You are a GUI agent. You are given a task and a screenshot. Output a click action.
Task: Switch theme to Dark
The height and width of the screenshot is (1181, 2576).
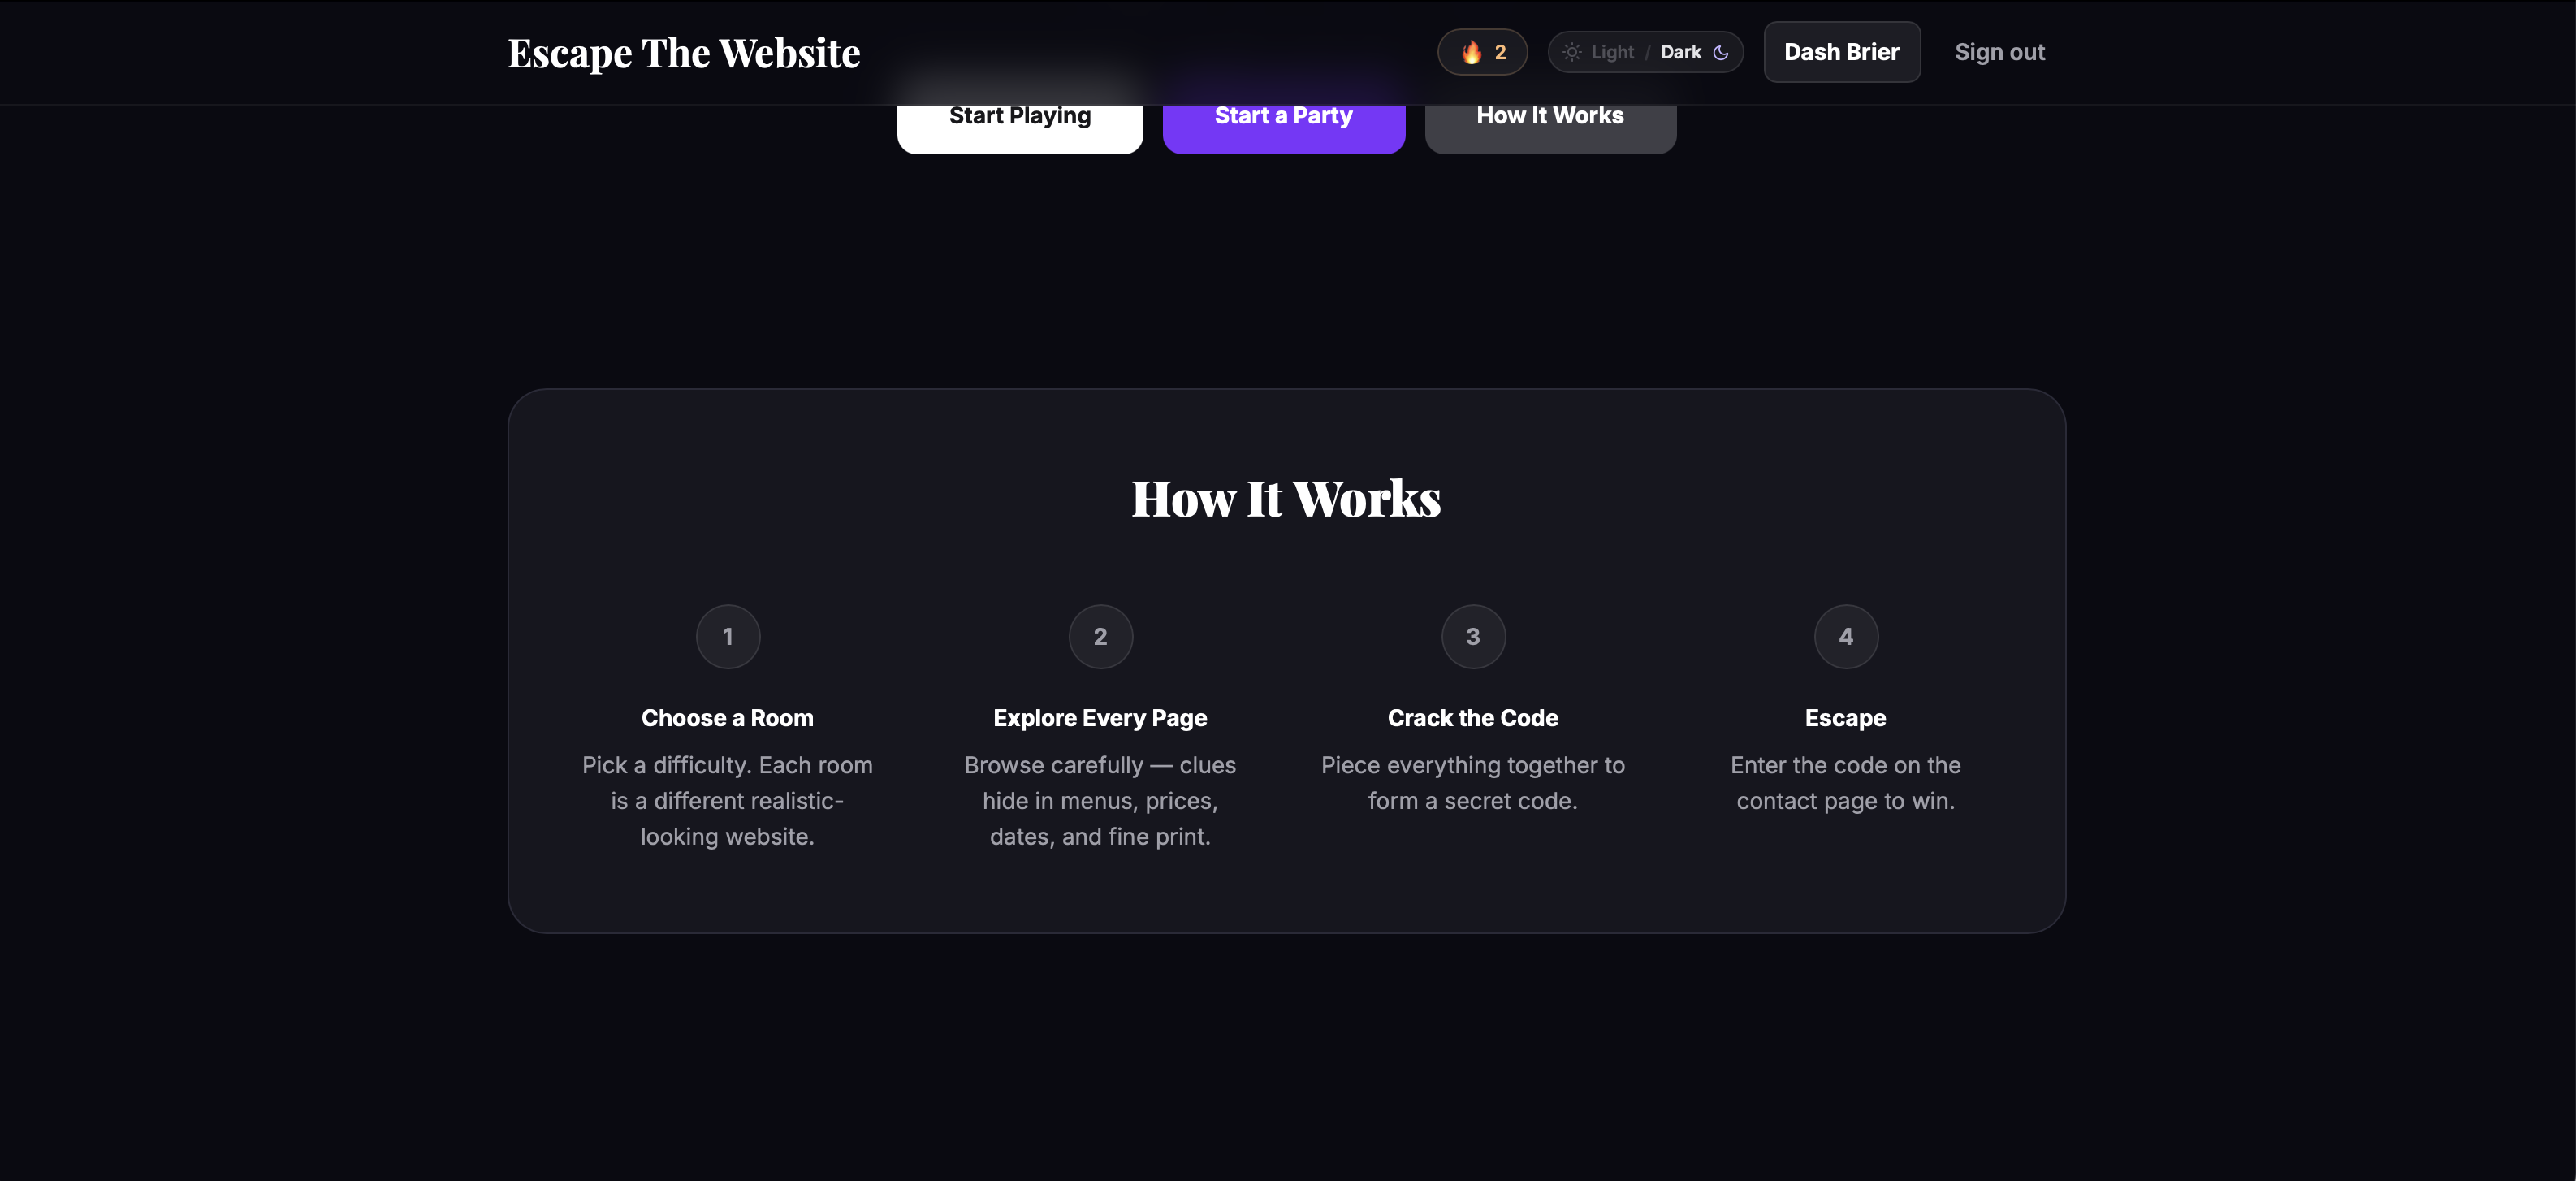click(x=1681, y=52)
